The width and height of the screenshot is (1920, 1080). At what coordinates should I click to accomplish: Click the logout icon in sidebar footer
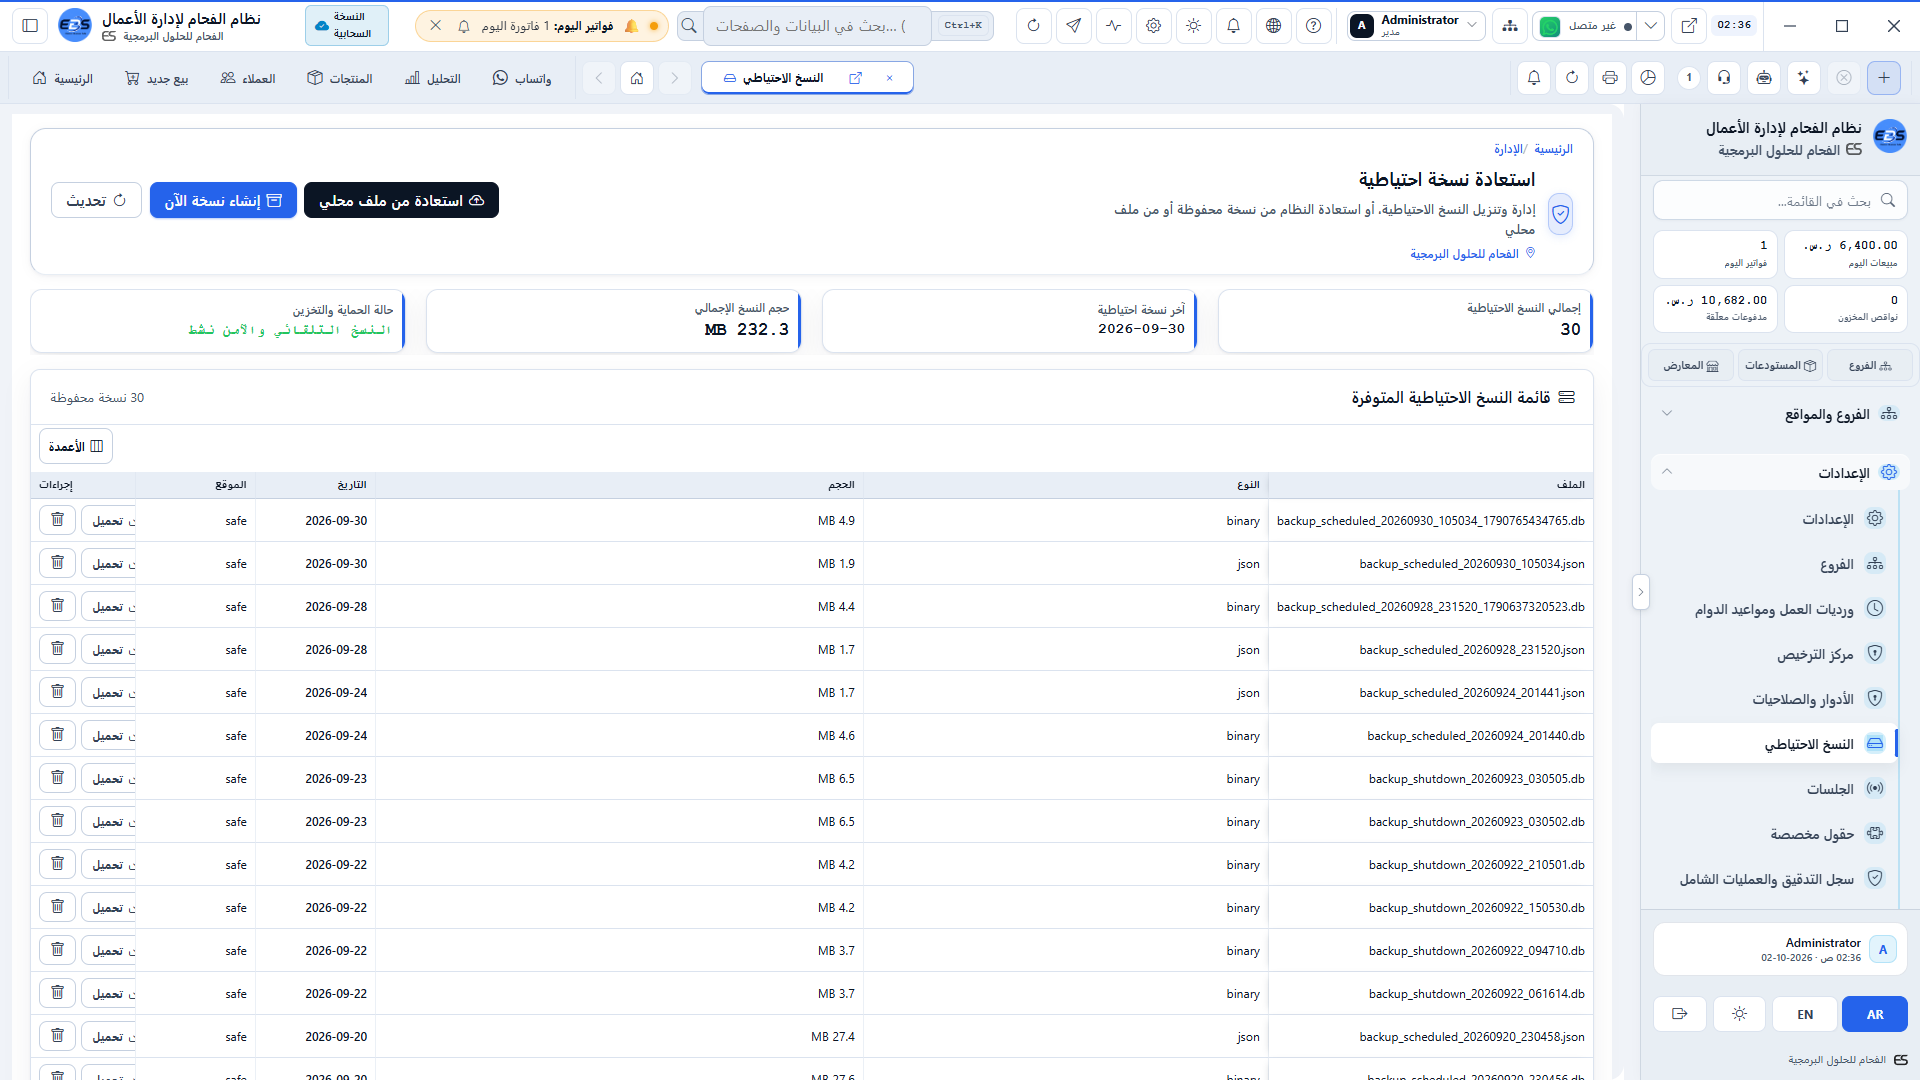[1679, 1014]
